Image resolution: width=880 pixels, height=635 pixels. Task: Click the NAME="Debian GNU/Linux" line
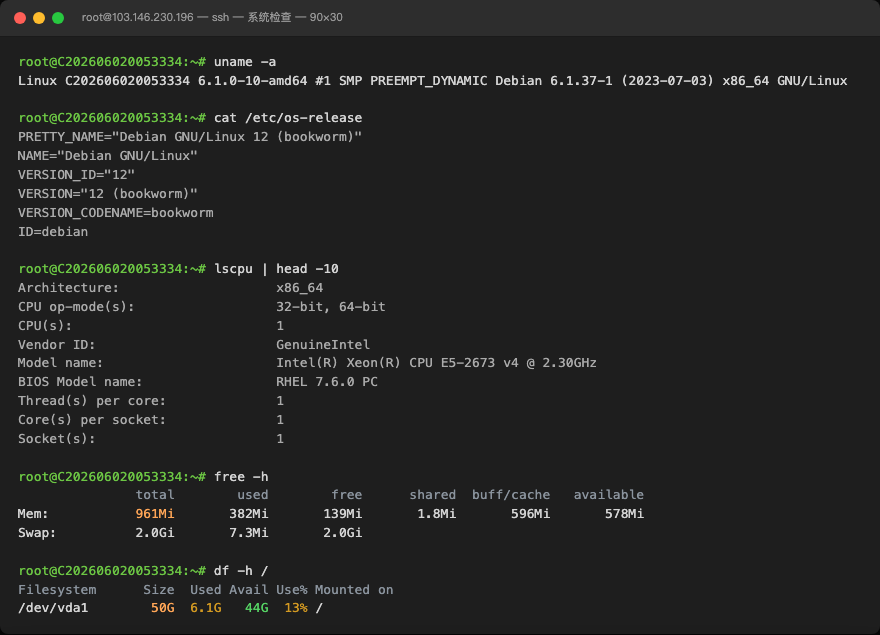(x=108, y=156)
